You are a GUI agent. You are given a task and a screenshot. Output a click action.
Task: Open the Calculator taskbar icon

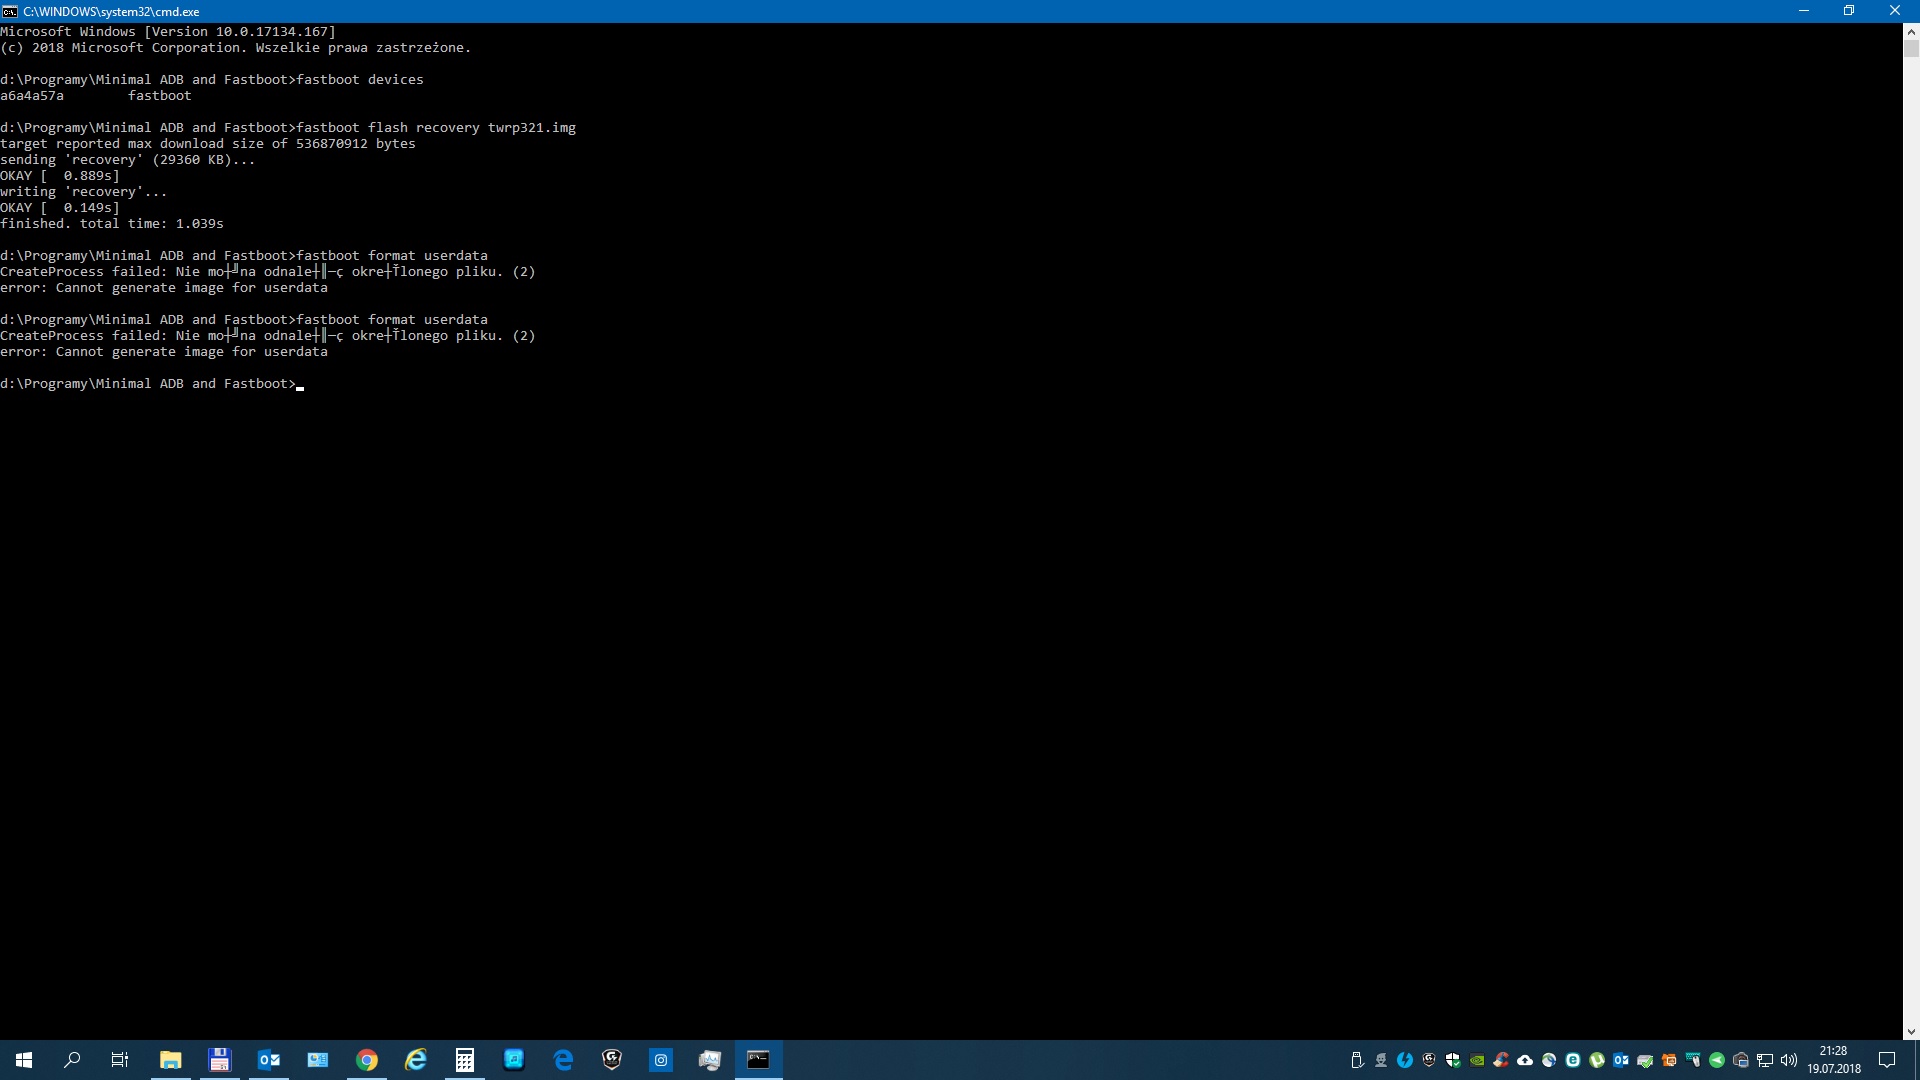pyautogui.click(x=465, y=1060)
